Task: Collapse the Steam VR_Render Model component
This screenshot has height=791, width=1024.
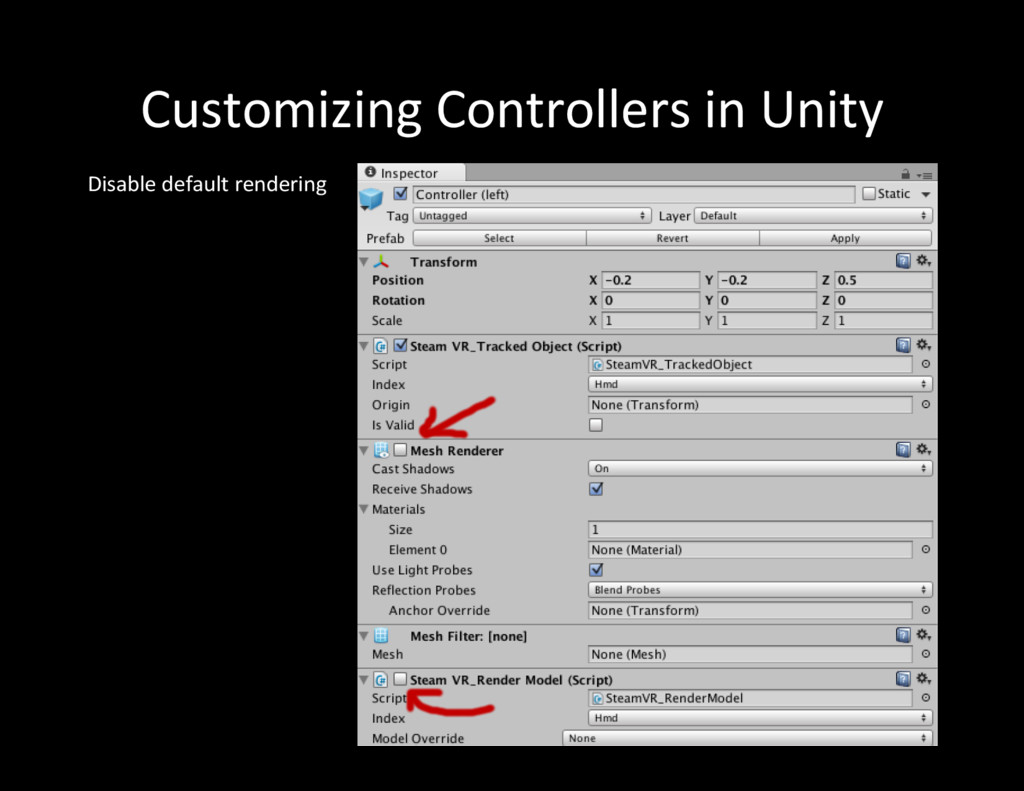Action: (364, 680)
